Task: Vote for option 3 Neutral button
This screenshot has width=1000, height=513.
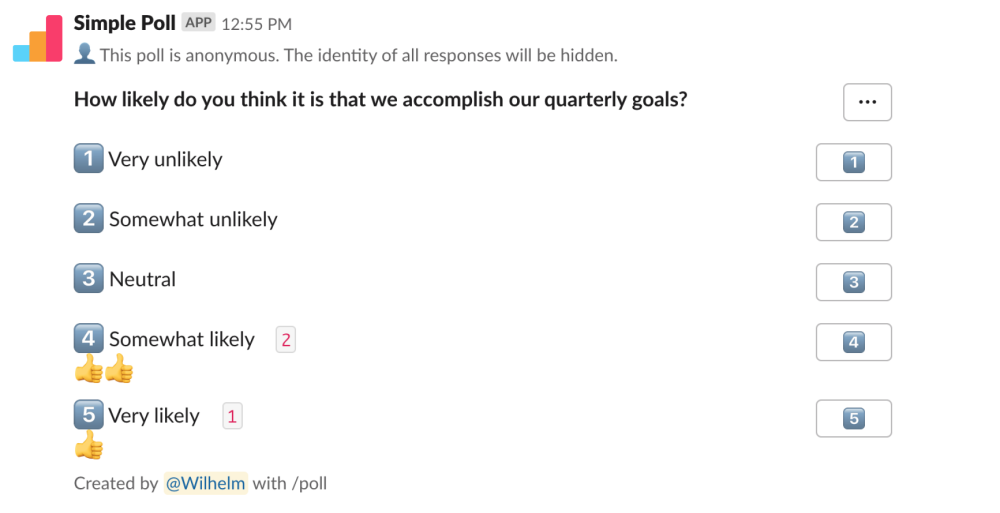Action: 853,282
